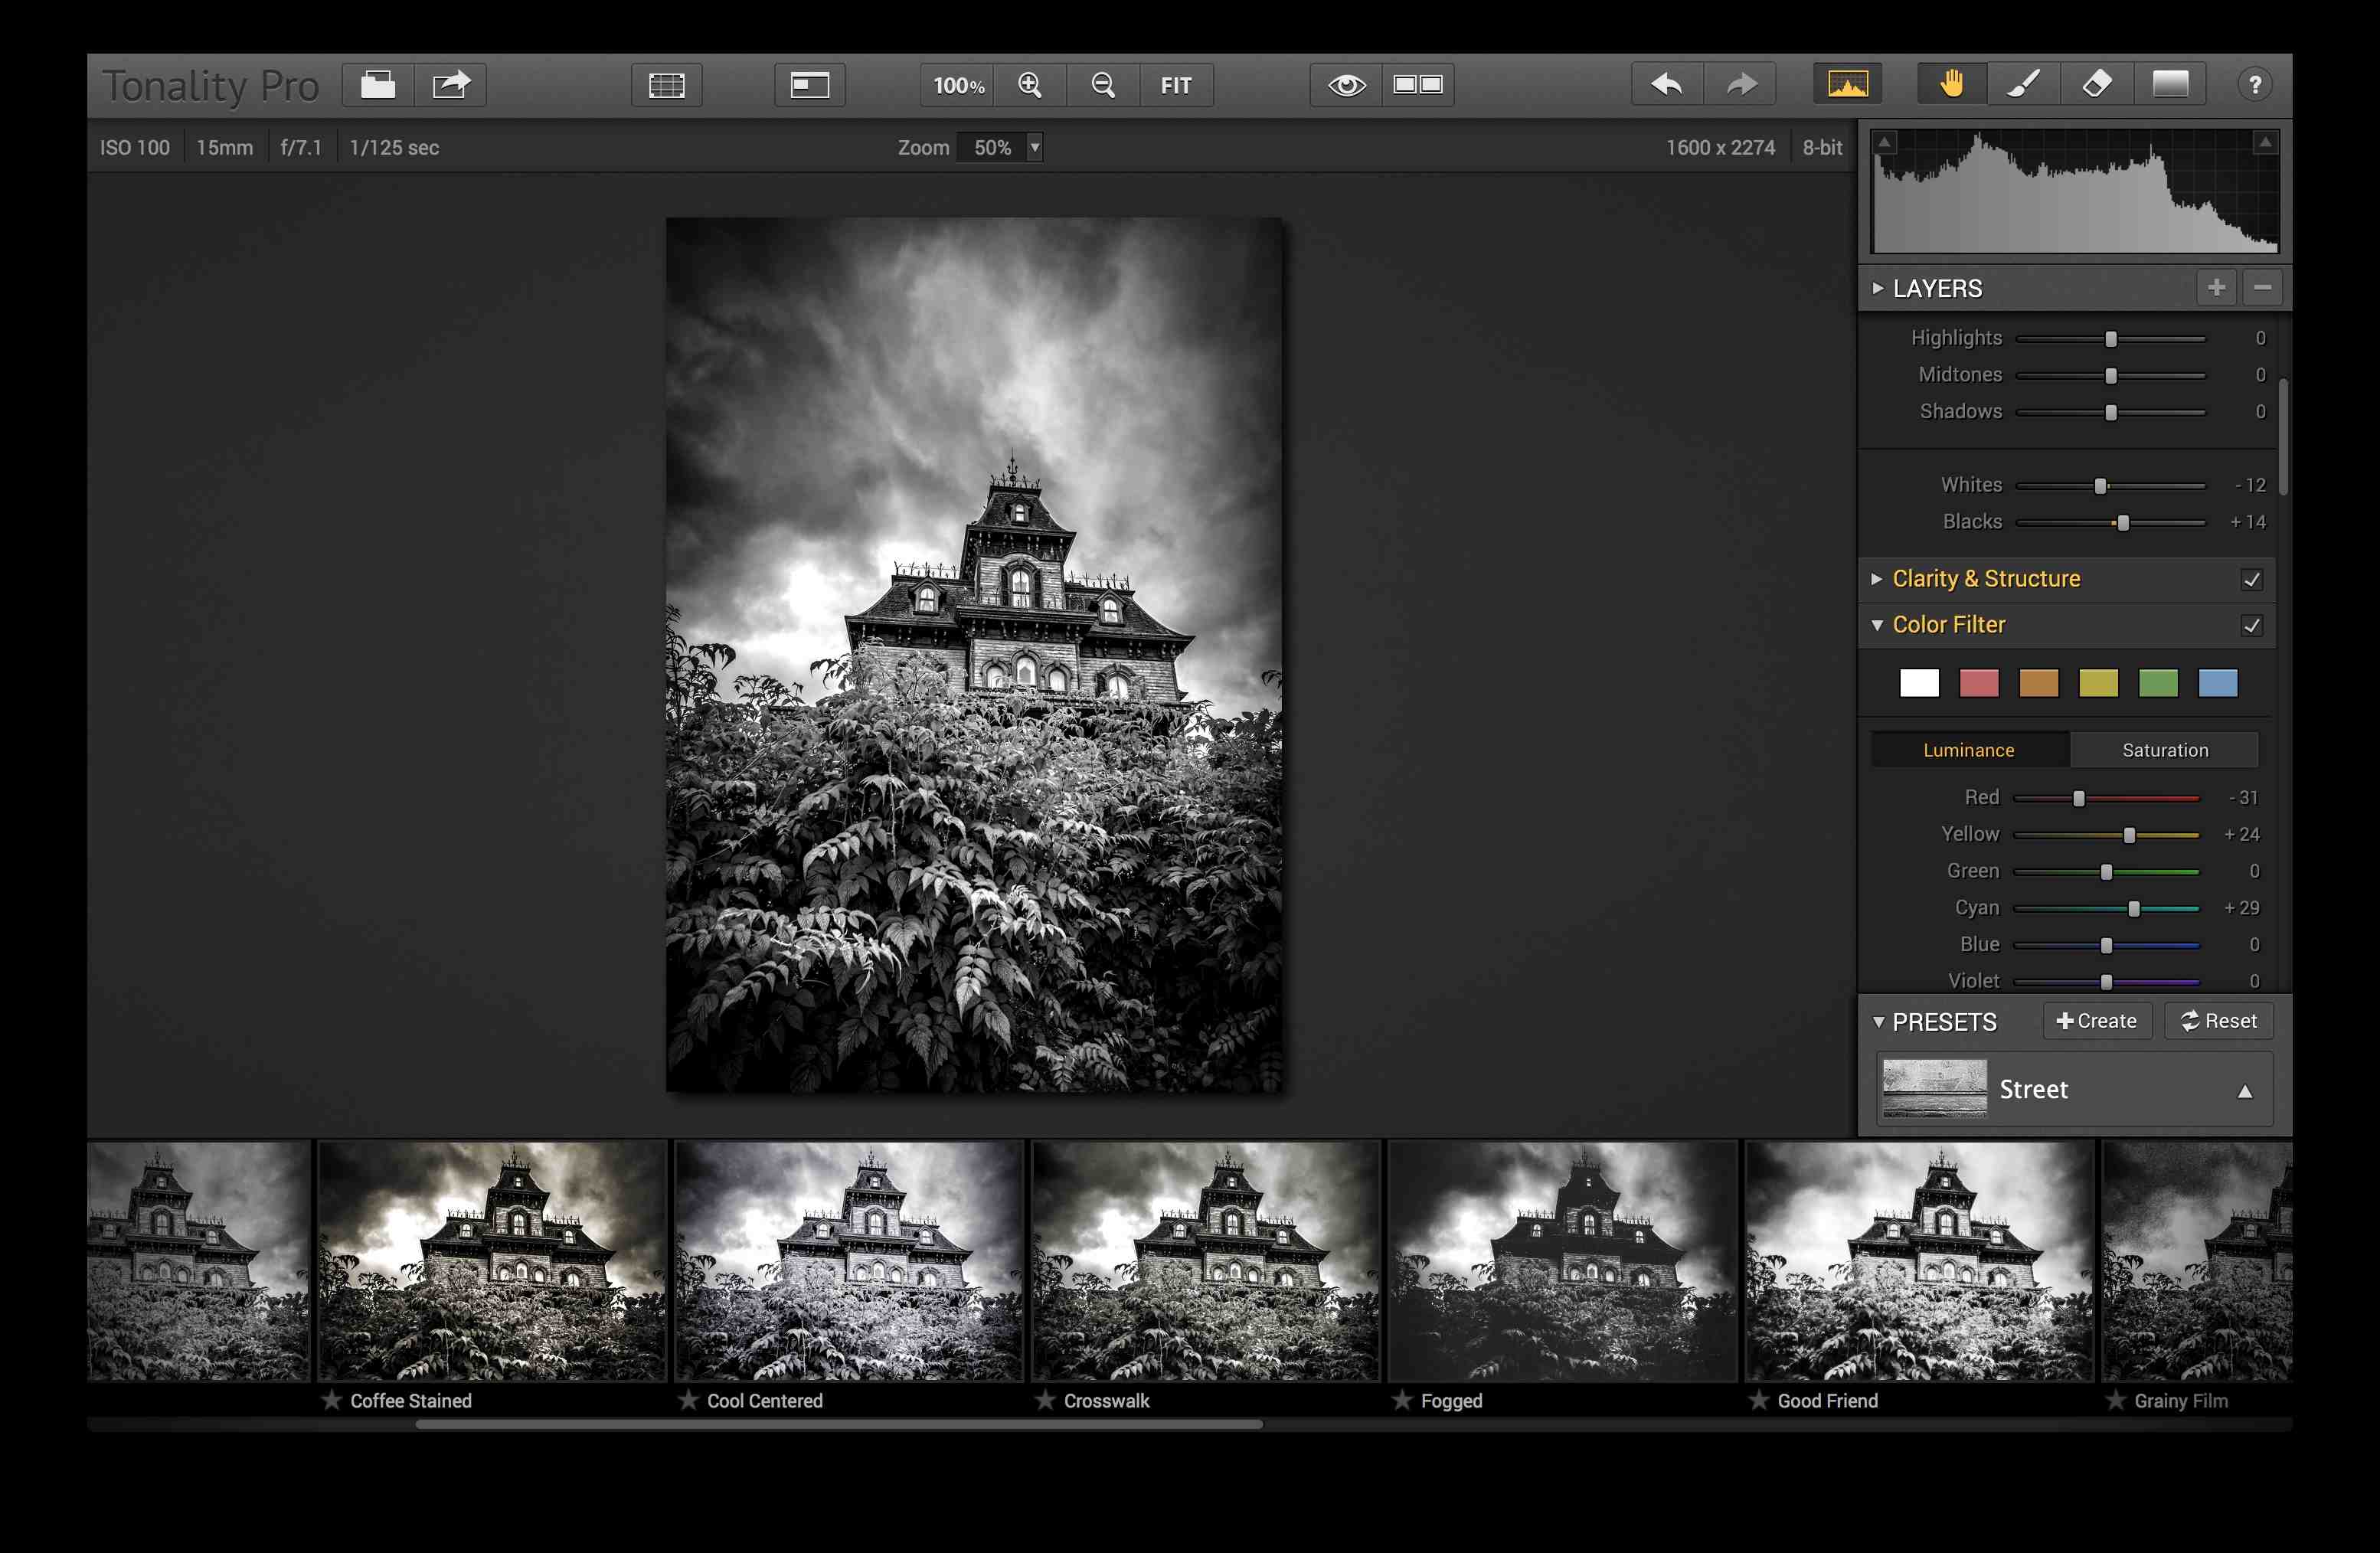Viewport: 2380px width, 1553px height.
Task: Uncheck the Color Filter checkbox
Action: point(2251,626)
